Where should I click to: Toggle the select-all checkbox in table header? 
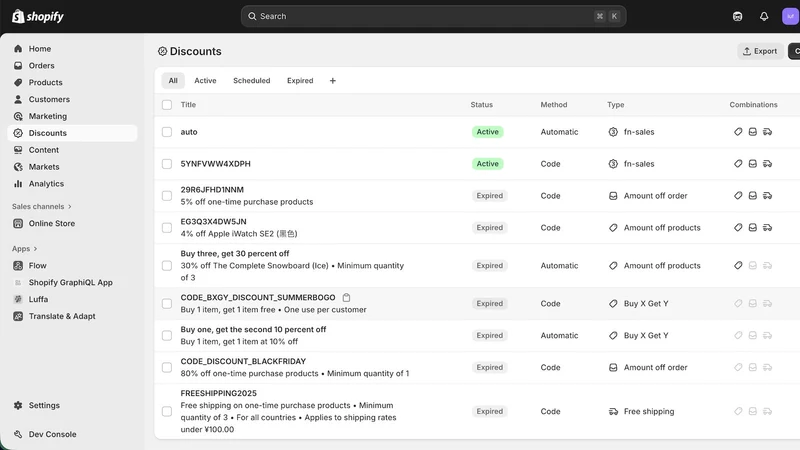click(x=167, y=105)
